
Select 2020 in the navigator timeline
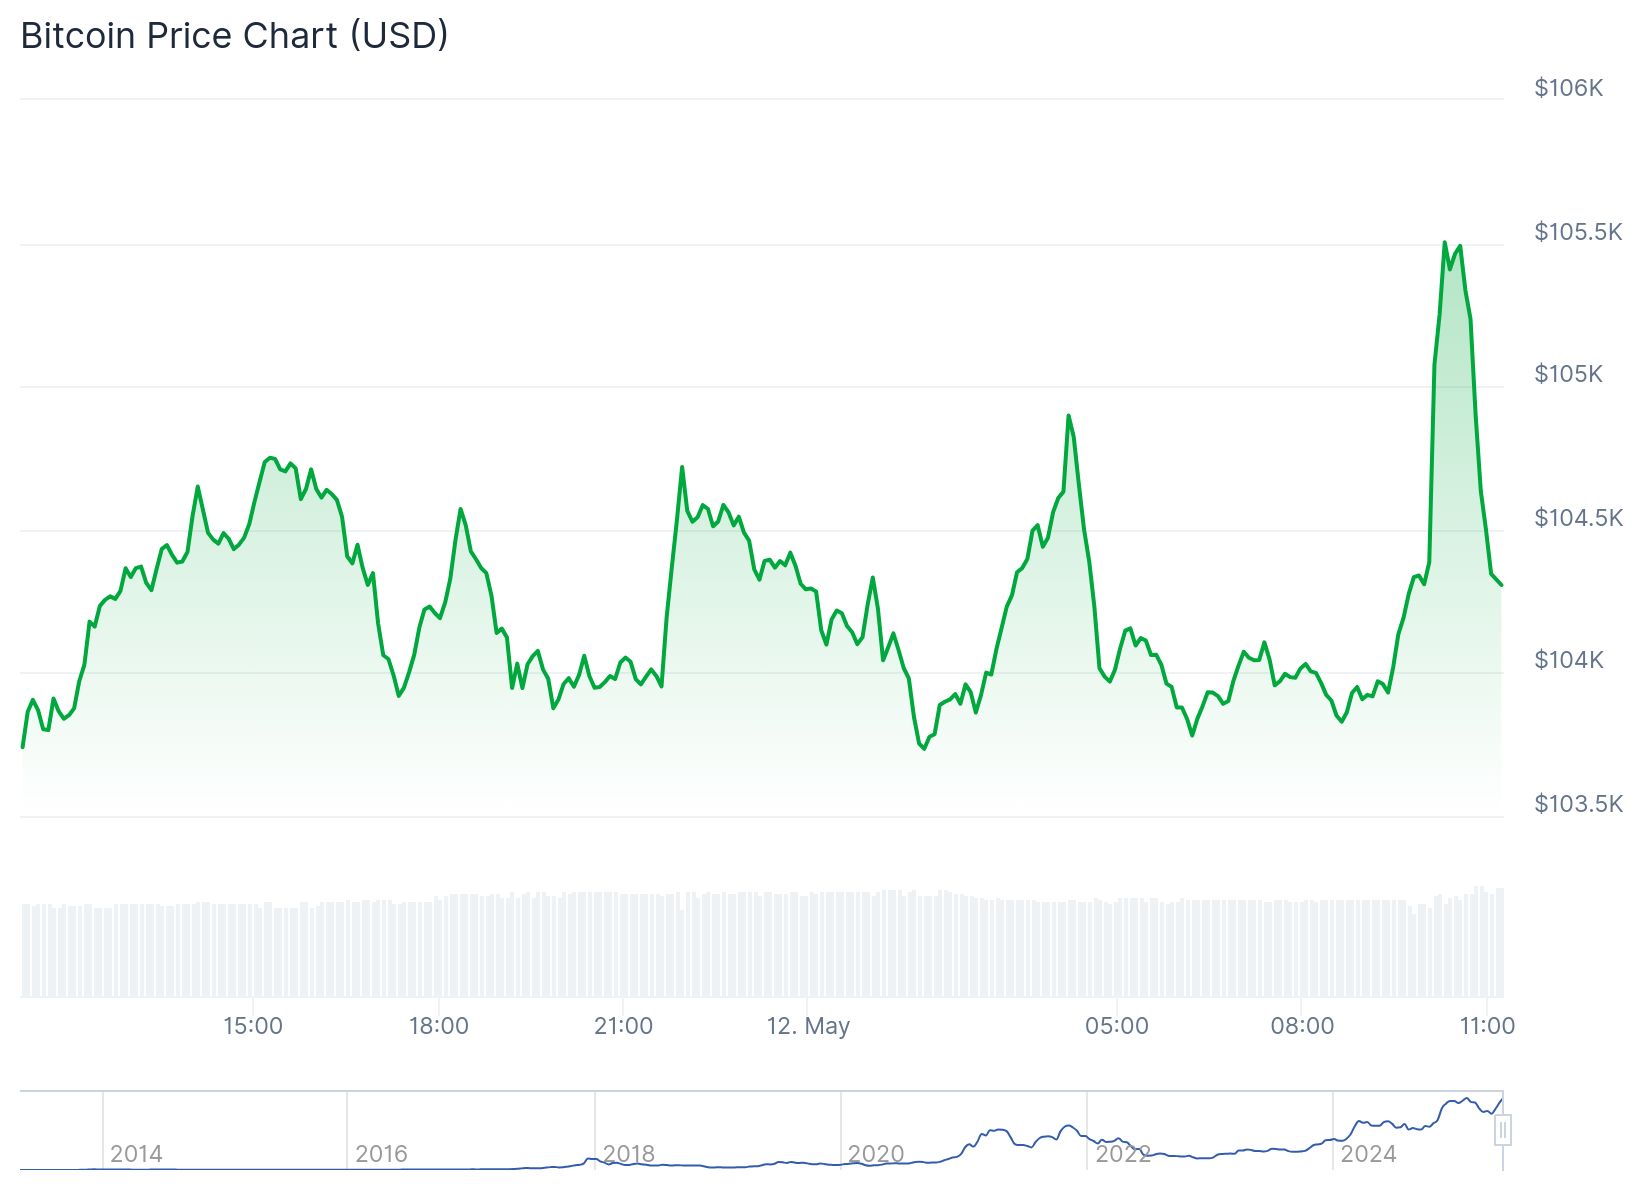click(875, 1154)
